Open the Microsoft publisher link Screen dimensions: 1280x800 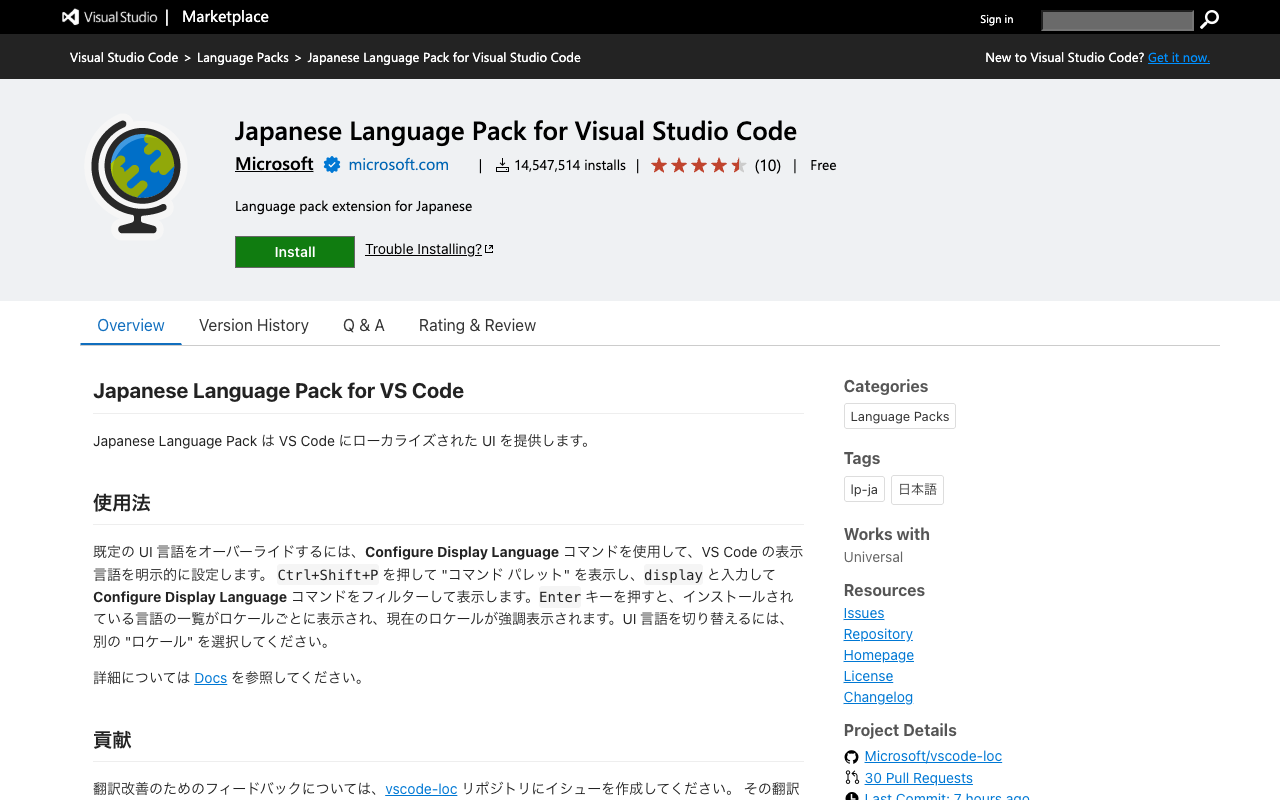click(x=274, y=164)
